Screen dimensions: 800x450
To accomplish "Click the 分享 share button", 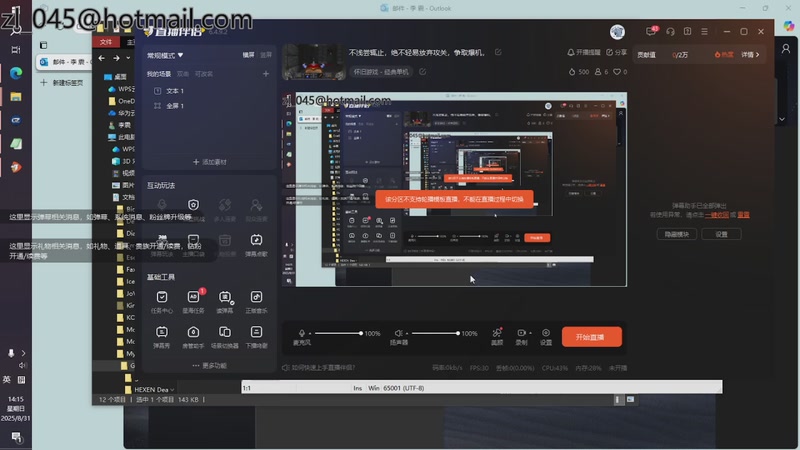I will (x=616, y=53).
